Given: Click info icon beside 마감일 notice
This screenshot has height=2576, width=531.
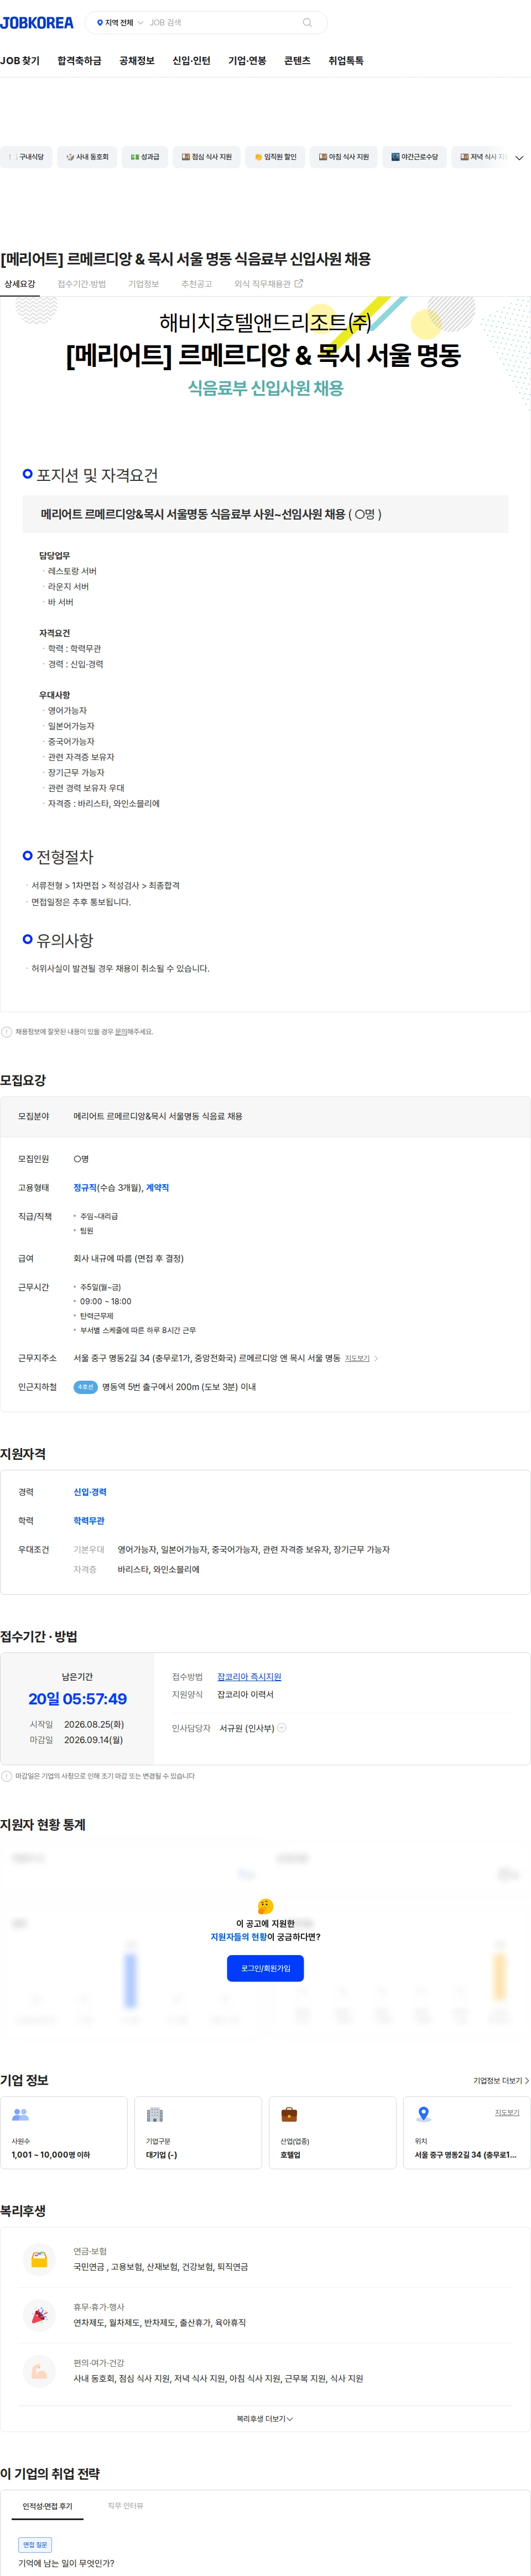Looking at the screenshot, I should (6, 1777).
